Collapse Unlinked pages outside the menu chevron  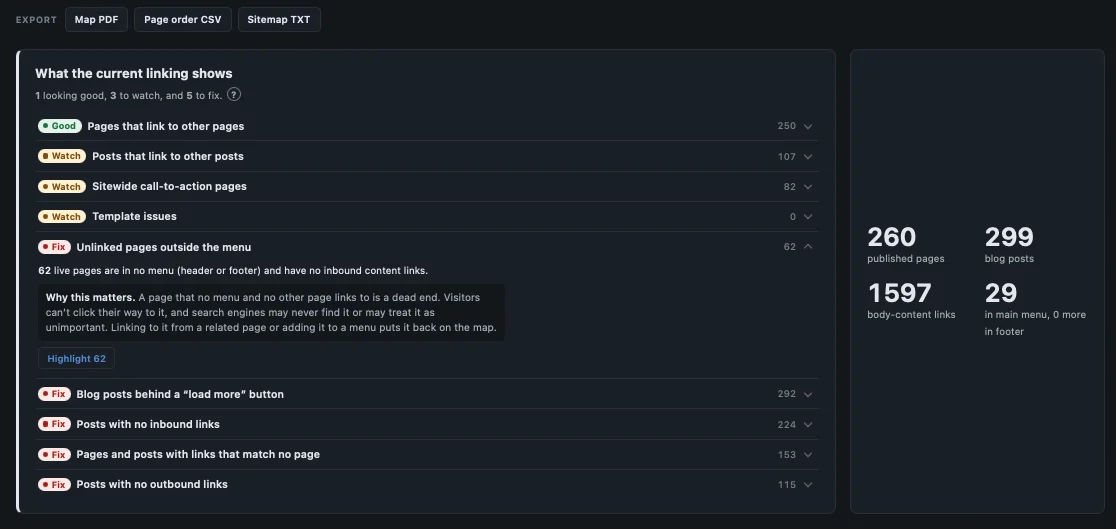808,246
